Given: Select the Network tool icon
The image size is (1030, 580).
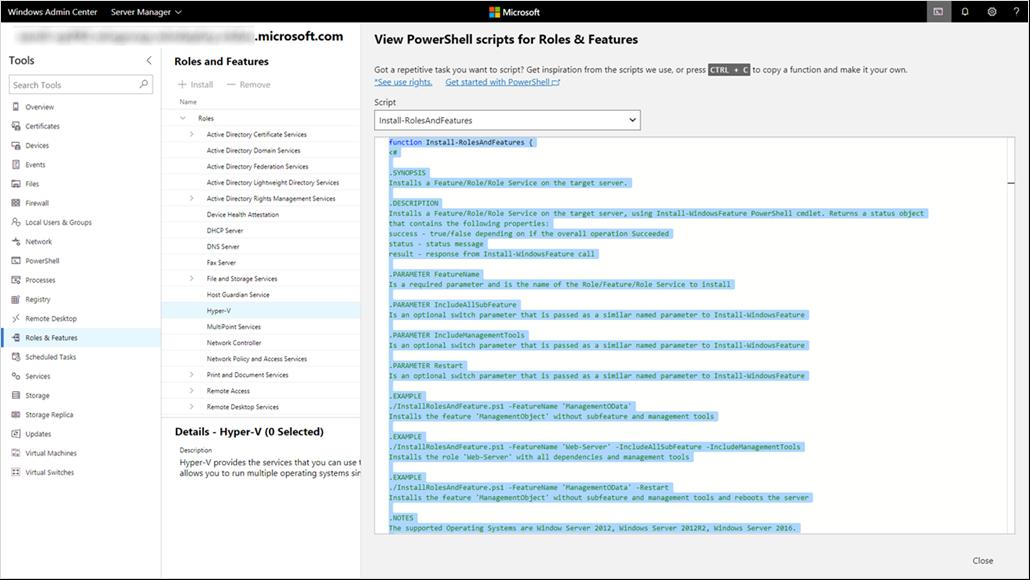Looking at the screenshot, I should (16, 241).
